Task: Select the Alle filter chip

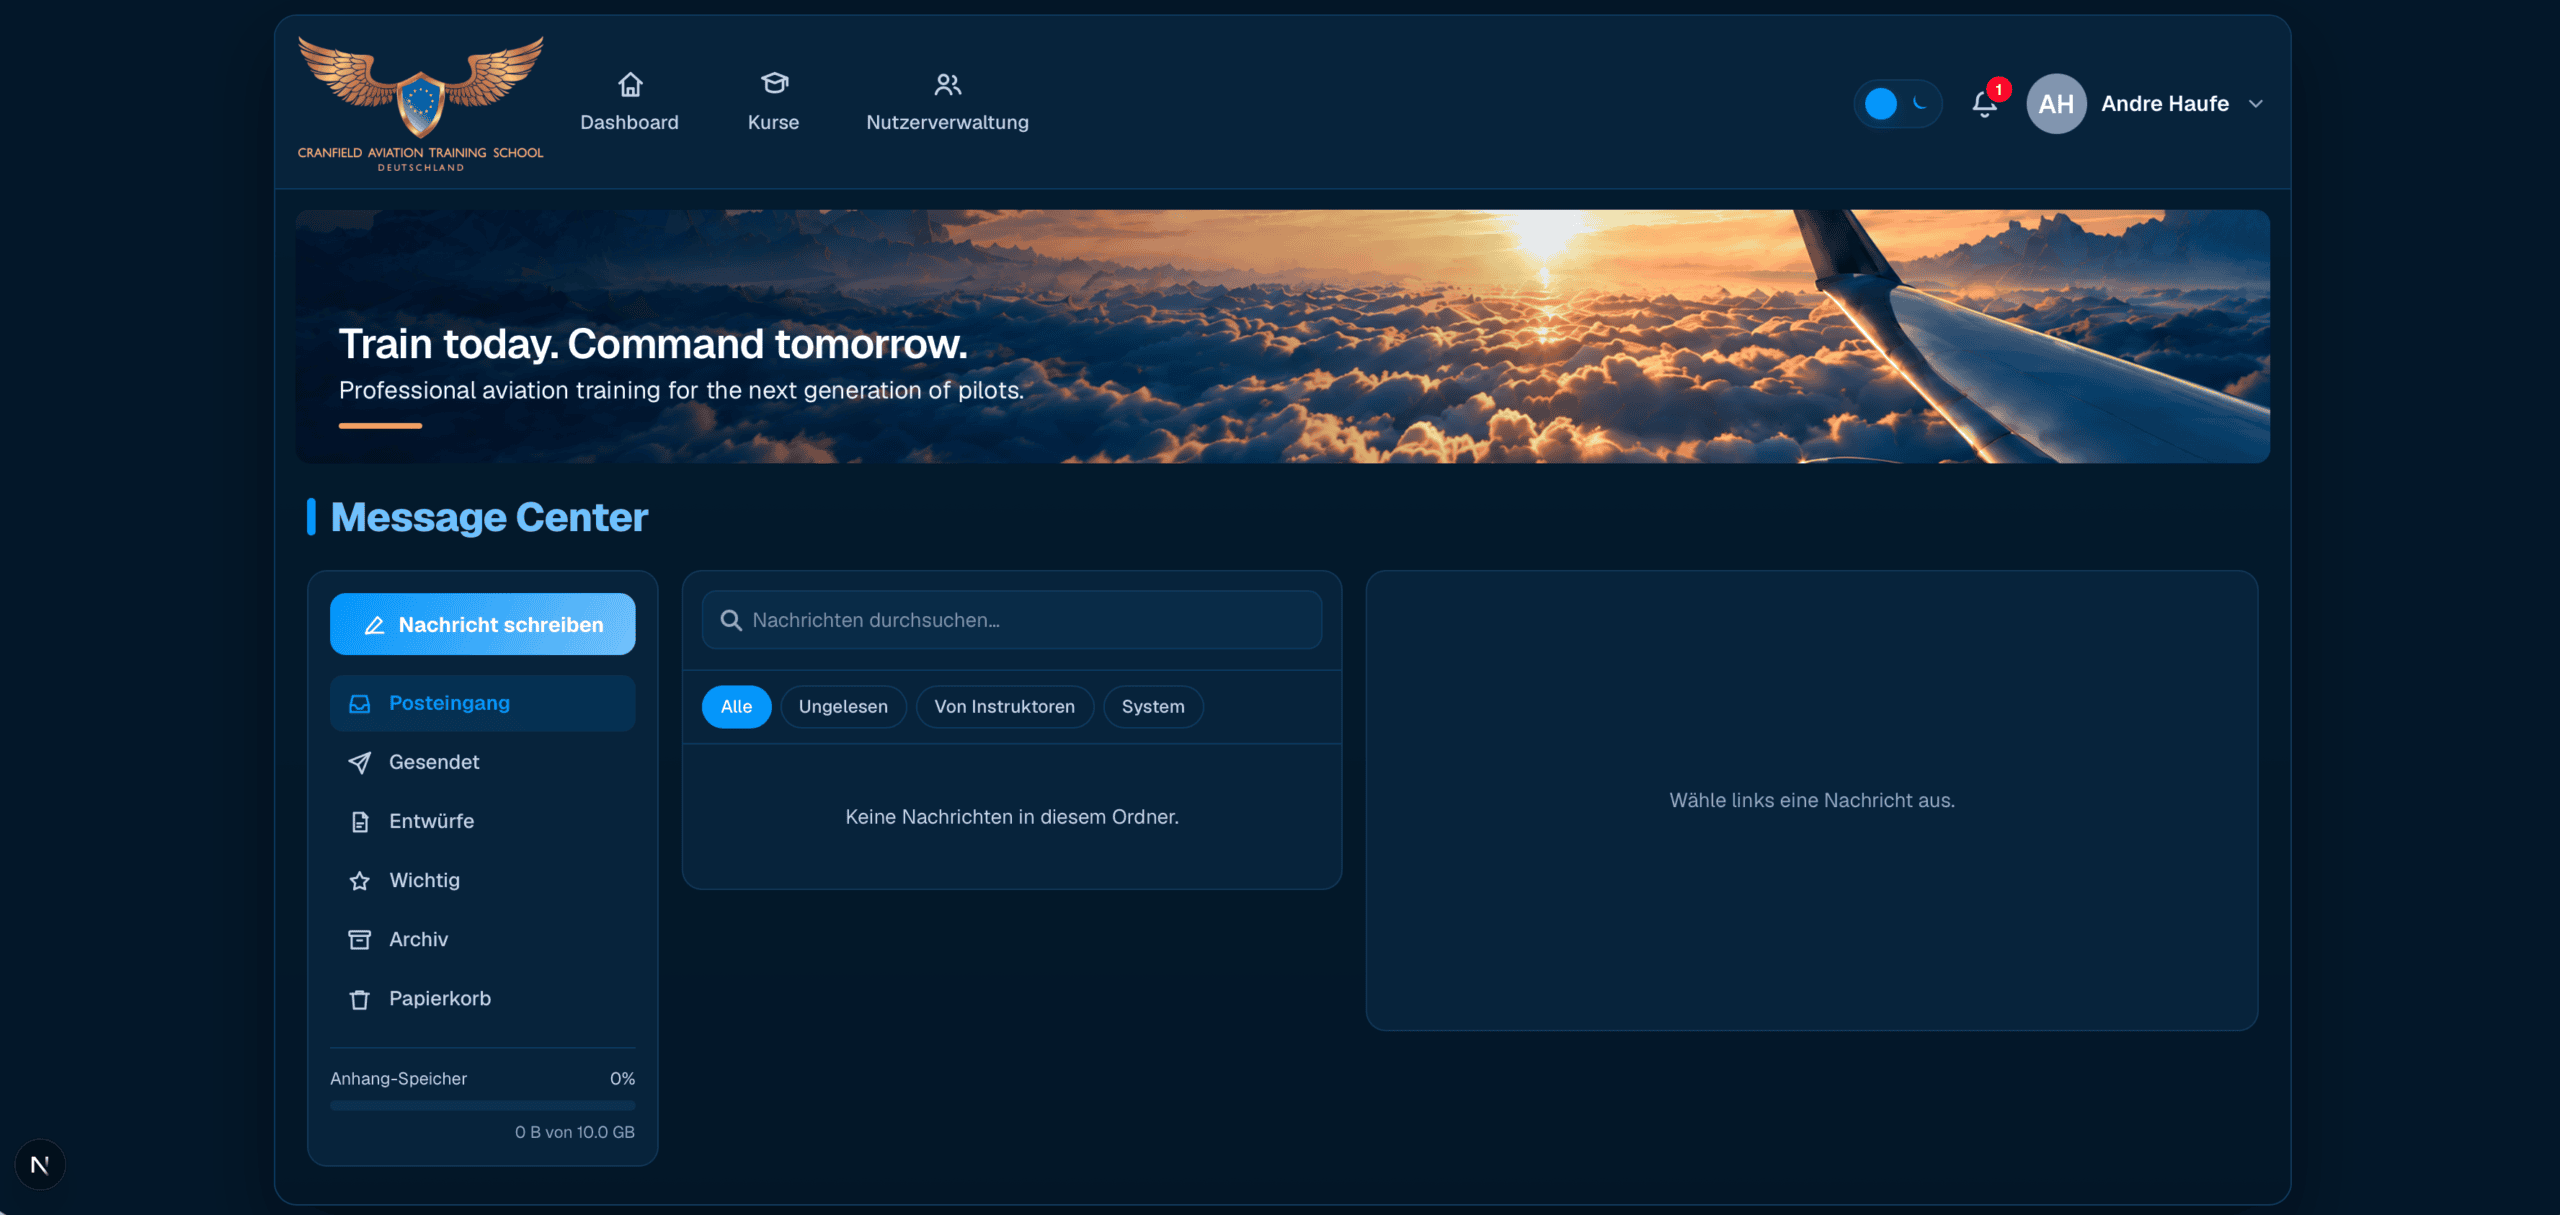Action: [x=736, y=707]
